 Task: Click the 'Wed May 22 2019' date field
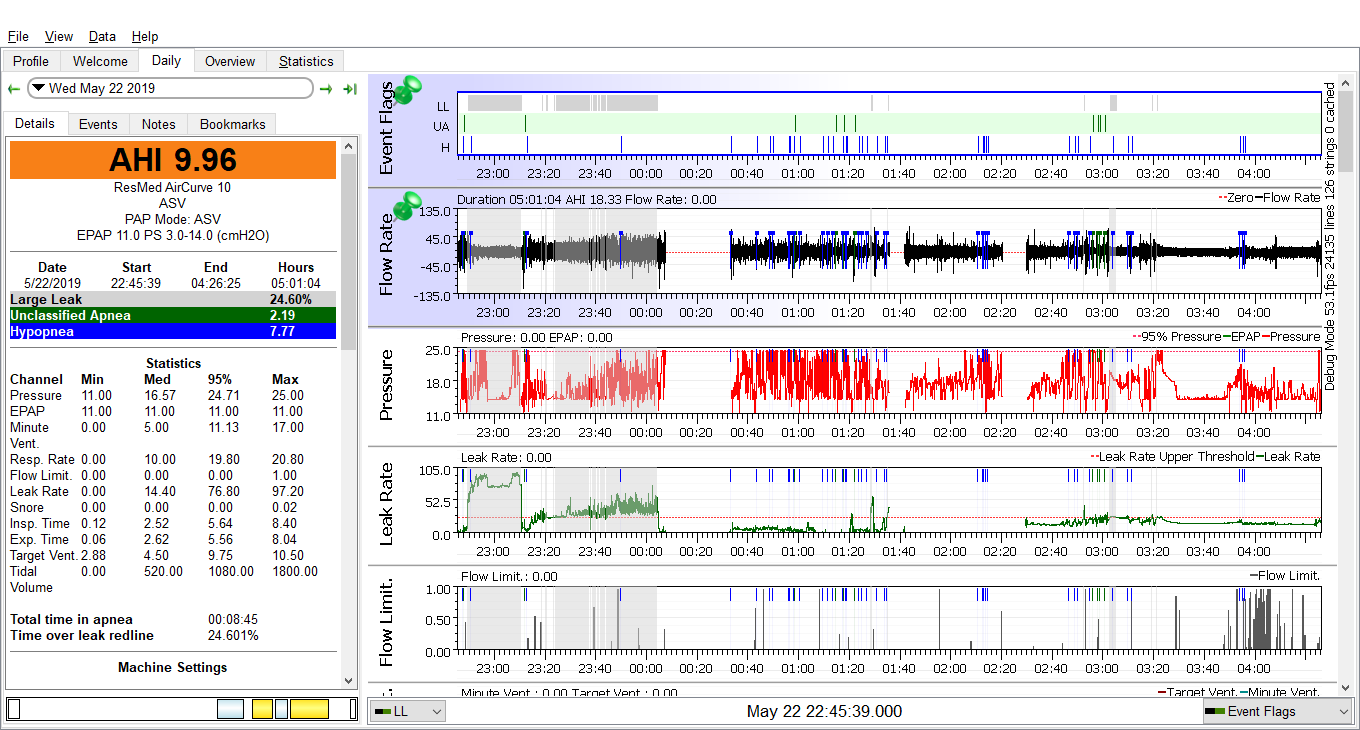170,88
